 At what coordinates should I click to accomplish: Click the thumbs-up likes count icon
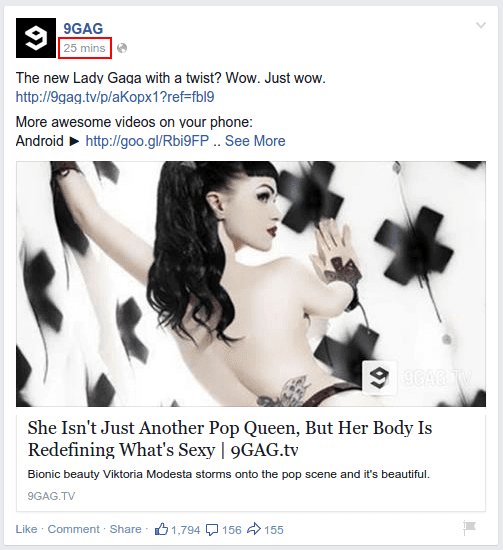point(161,529)
